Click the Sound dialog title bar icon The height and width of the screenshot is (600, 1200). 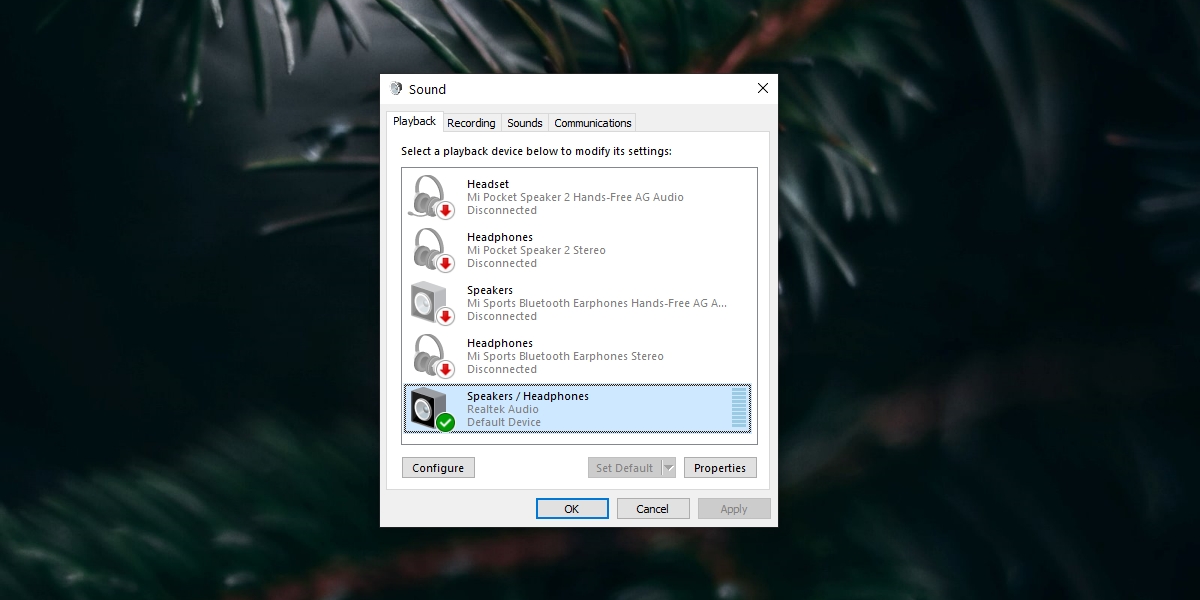pos(398,88)
